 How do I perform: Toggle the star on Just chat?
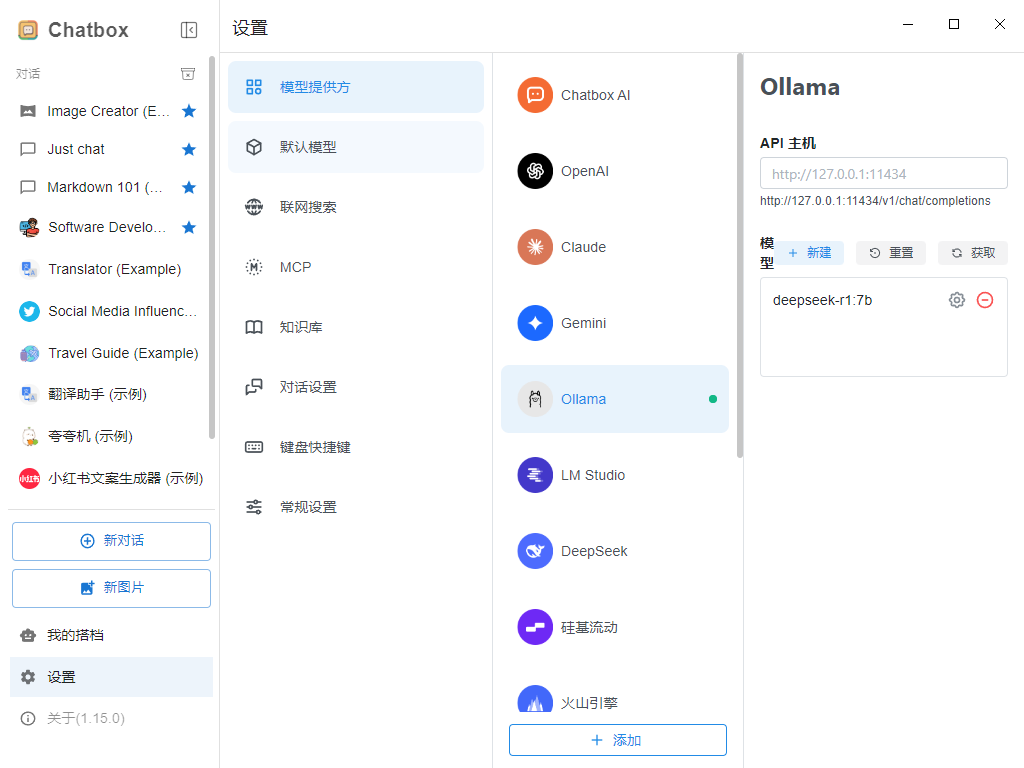(x=189, y=149)
